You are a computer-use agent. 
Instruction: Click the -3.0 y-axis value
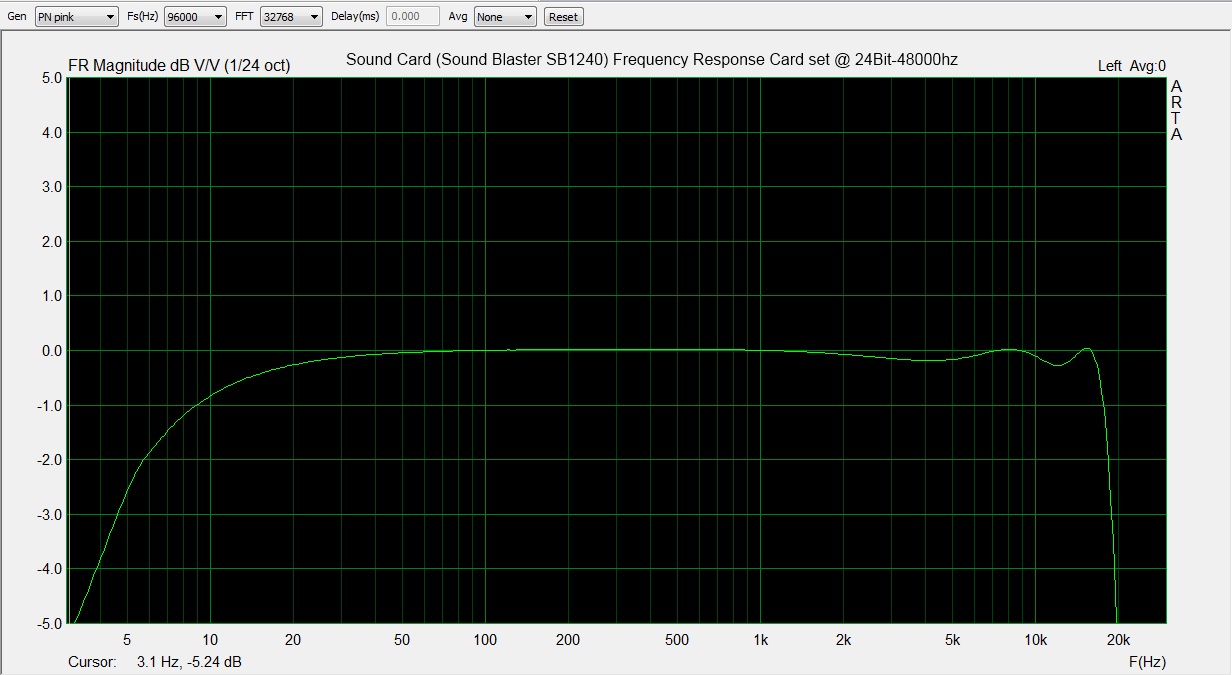tap(50, 514)
